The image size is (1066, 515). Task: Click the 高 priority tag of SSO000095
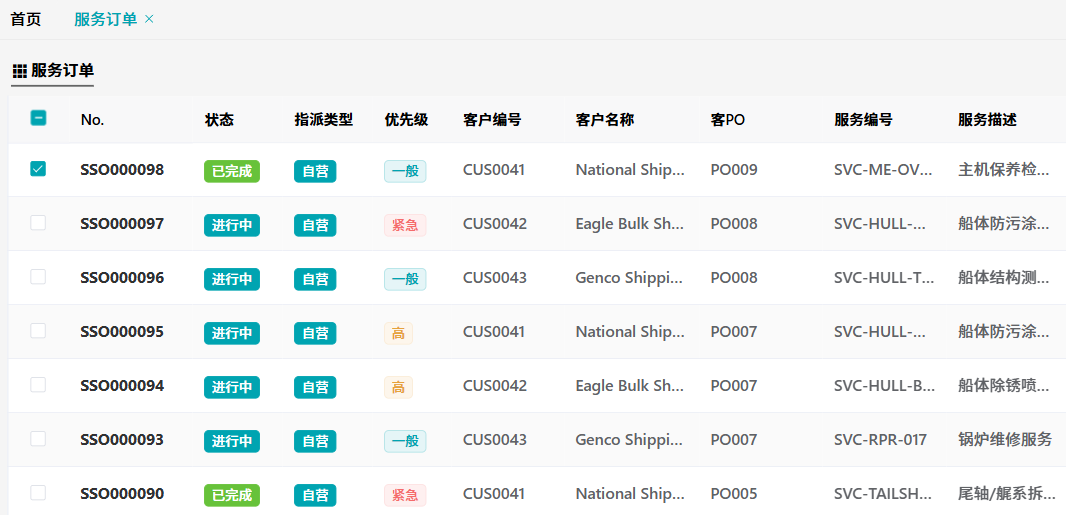(398, 333)
